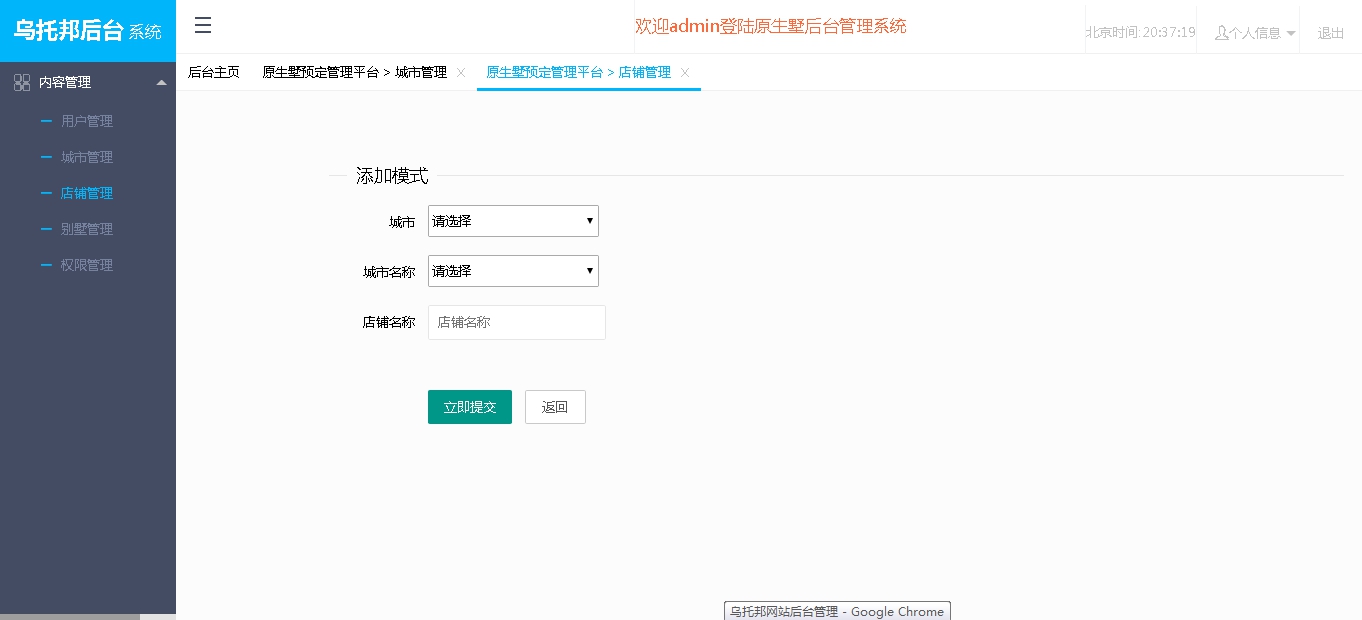Open 用户管理 in the sidebar
Screen dimensions: 1362x620
(x=87, y=121)
